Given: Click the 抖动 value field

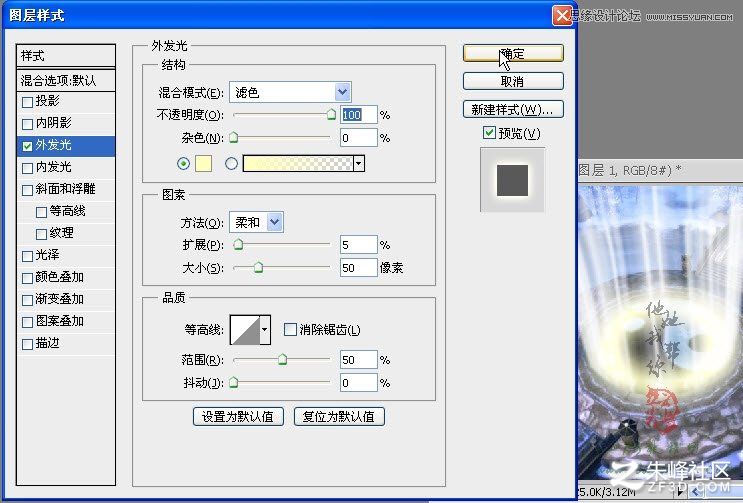Looking at the screenshot, I should (x=359, y=383).
